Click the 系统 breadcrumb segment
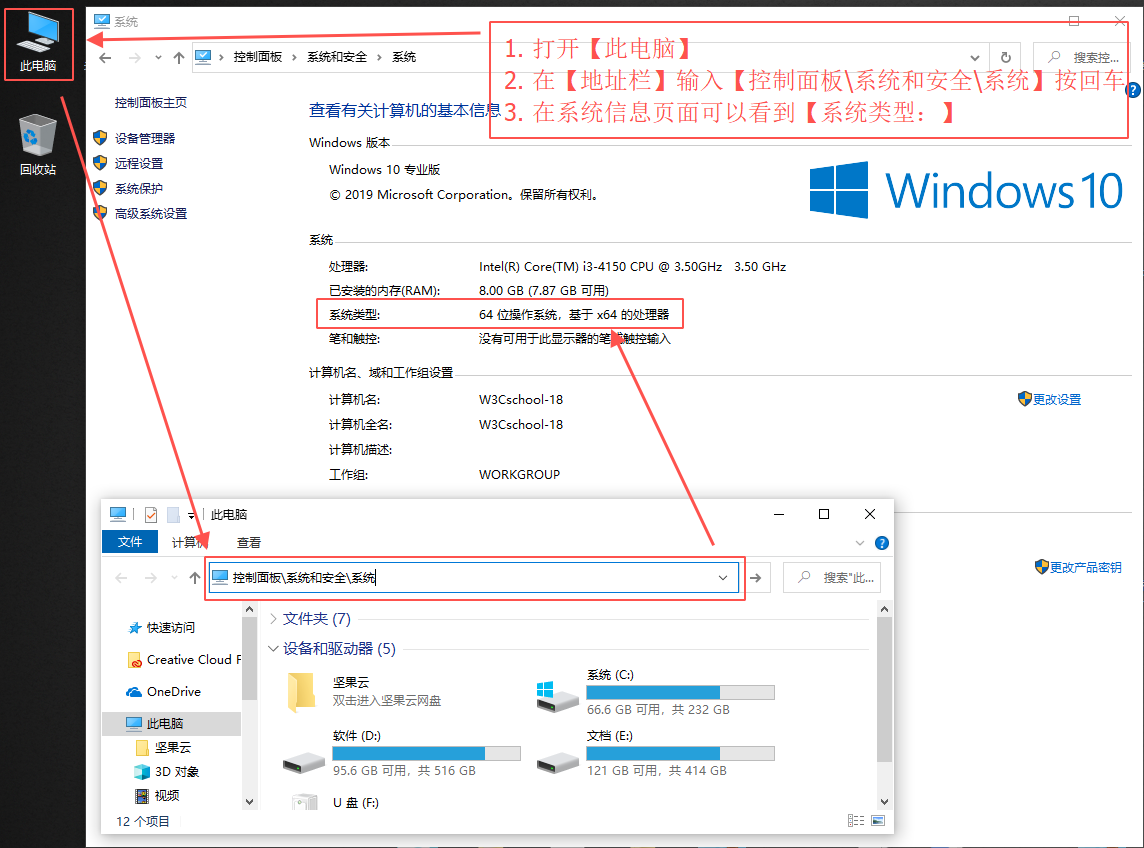 [x=404, y=57]
